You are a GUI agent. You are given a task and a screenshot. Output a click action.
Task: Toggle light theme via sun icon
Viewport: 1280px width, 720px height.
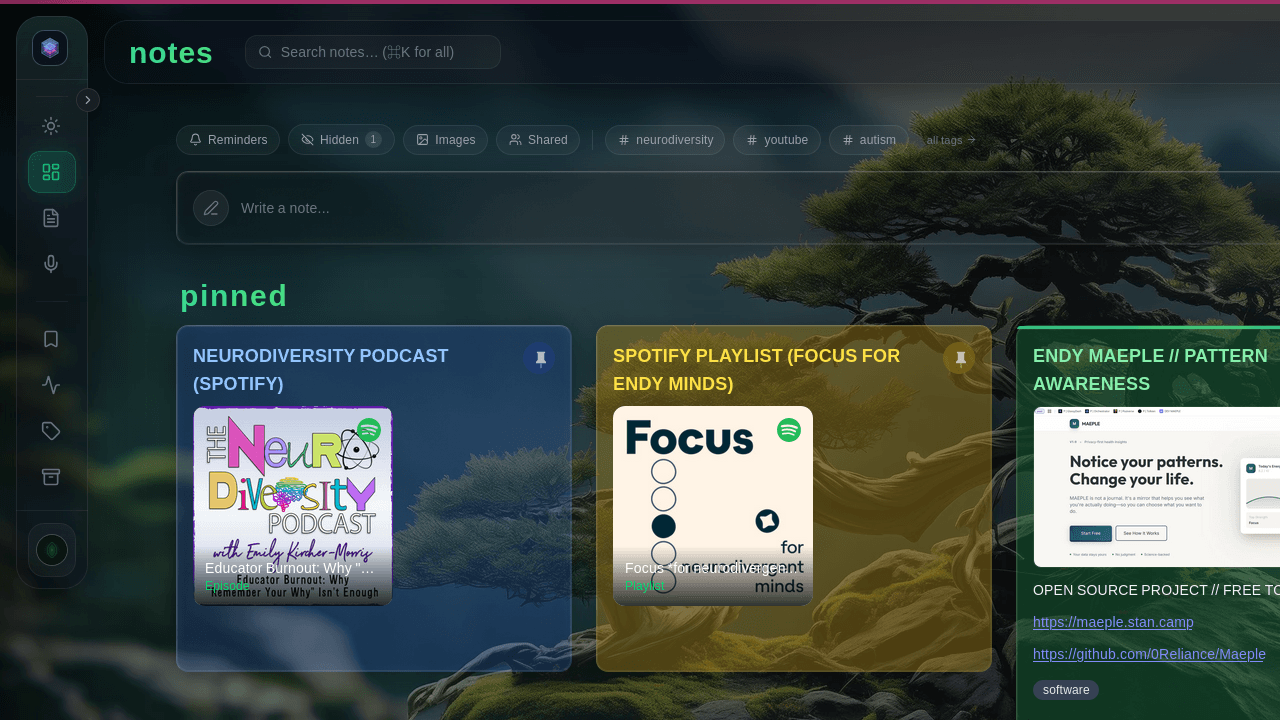tap(51, 126)
